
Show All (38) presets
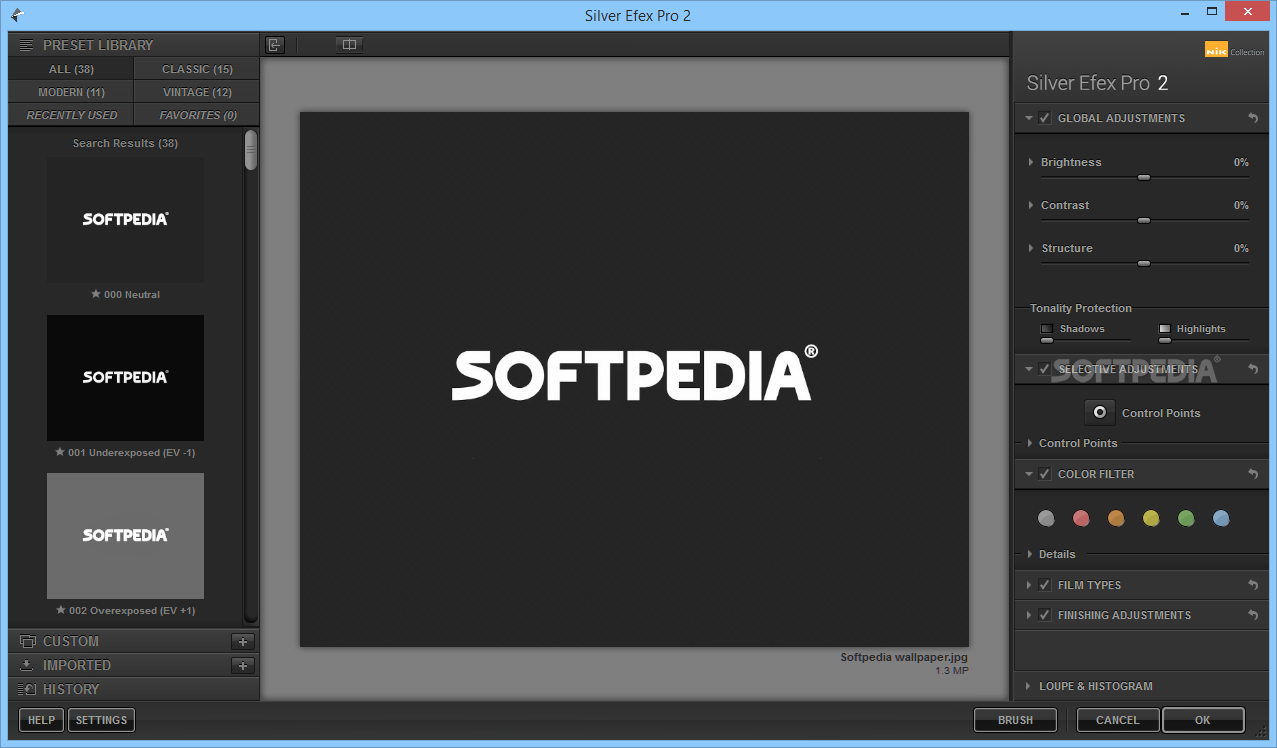(71, 69)
